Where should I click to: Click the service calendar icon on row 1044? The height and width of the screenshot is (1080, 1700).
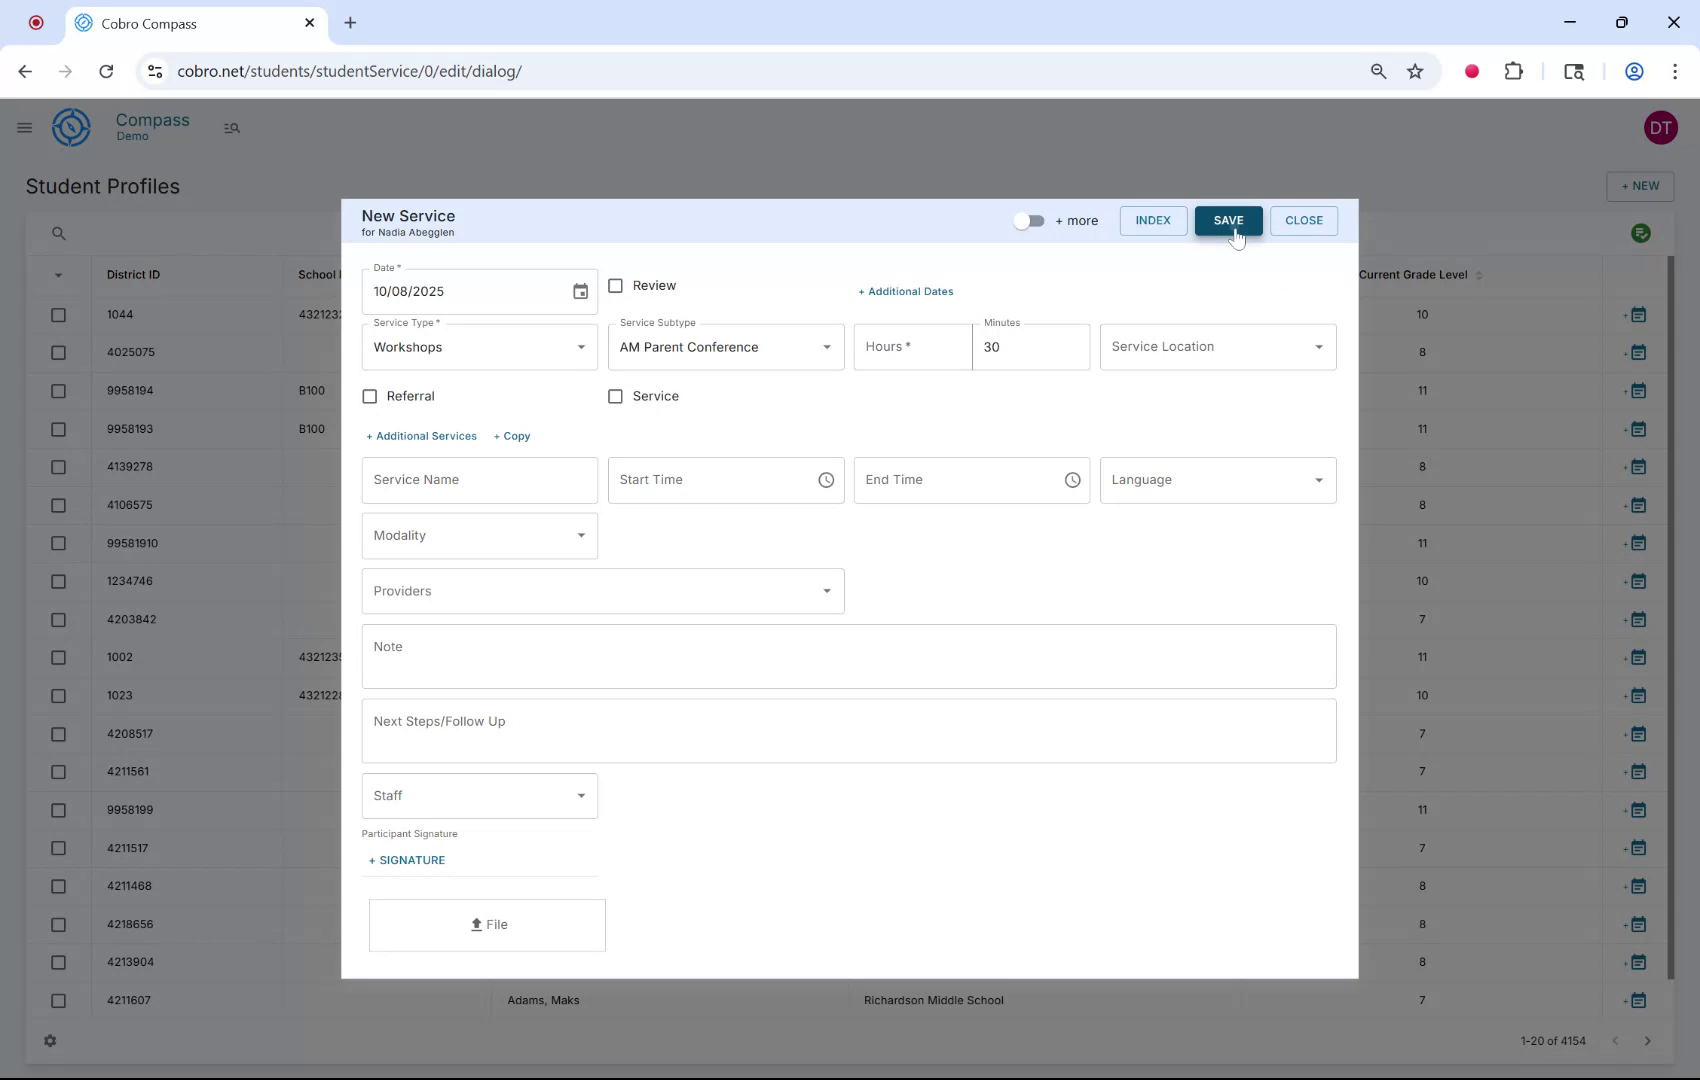coord(1637,314)
